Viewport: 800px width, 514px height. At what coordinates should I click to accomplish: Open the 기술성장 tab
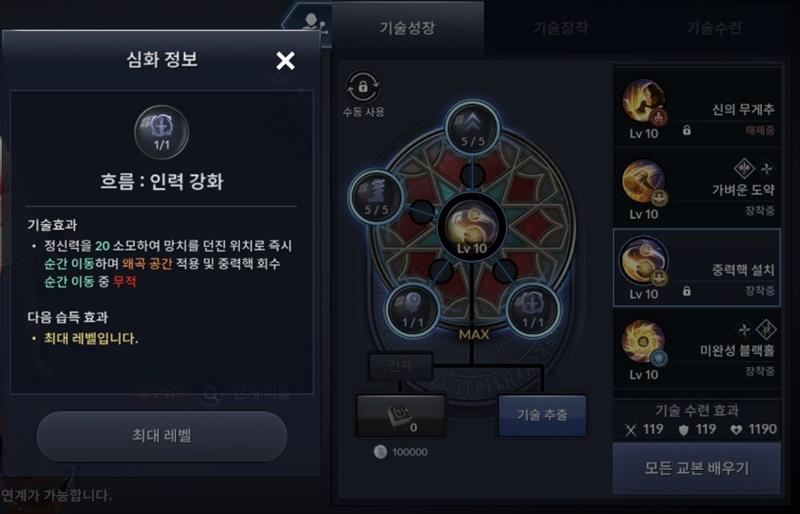407,27
